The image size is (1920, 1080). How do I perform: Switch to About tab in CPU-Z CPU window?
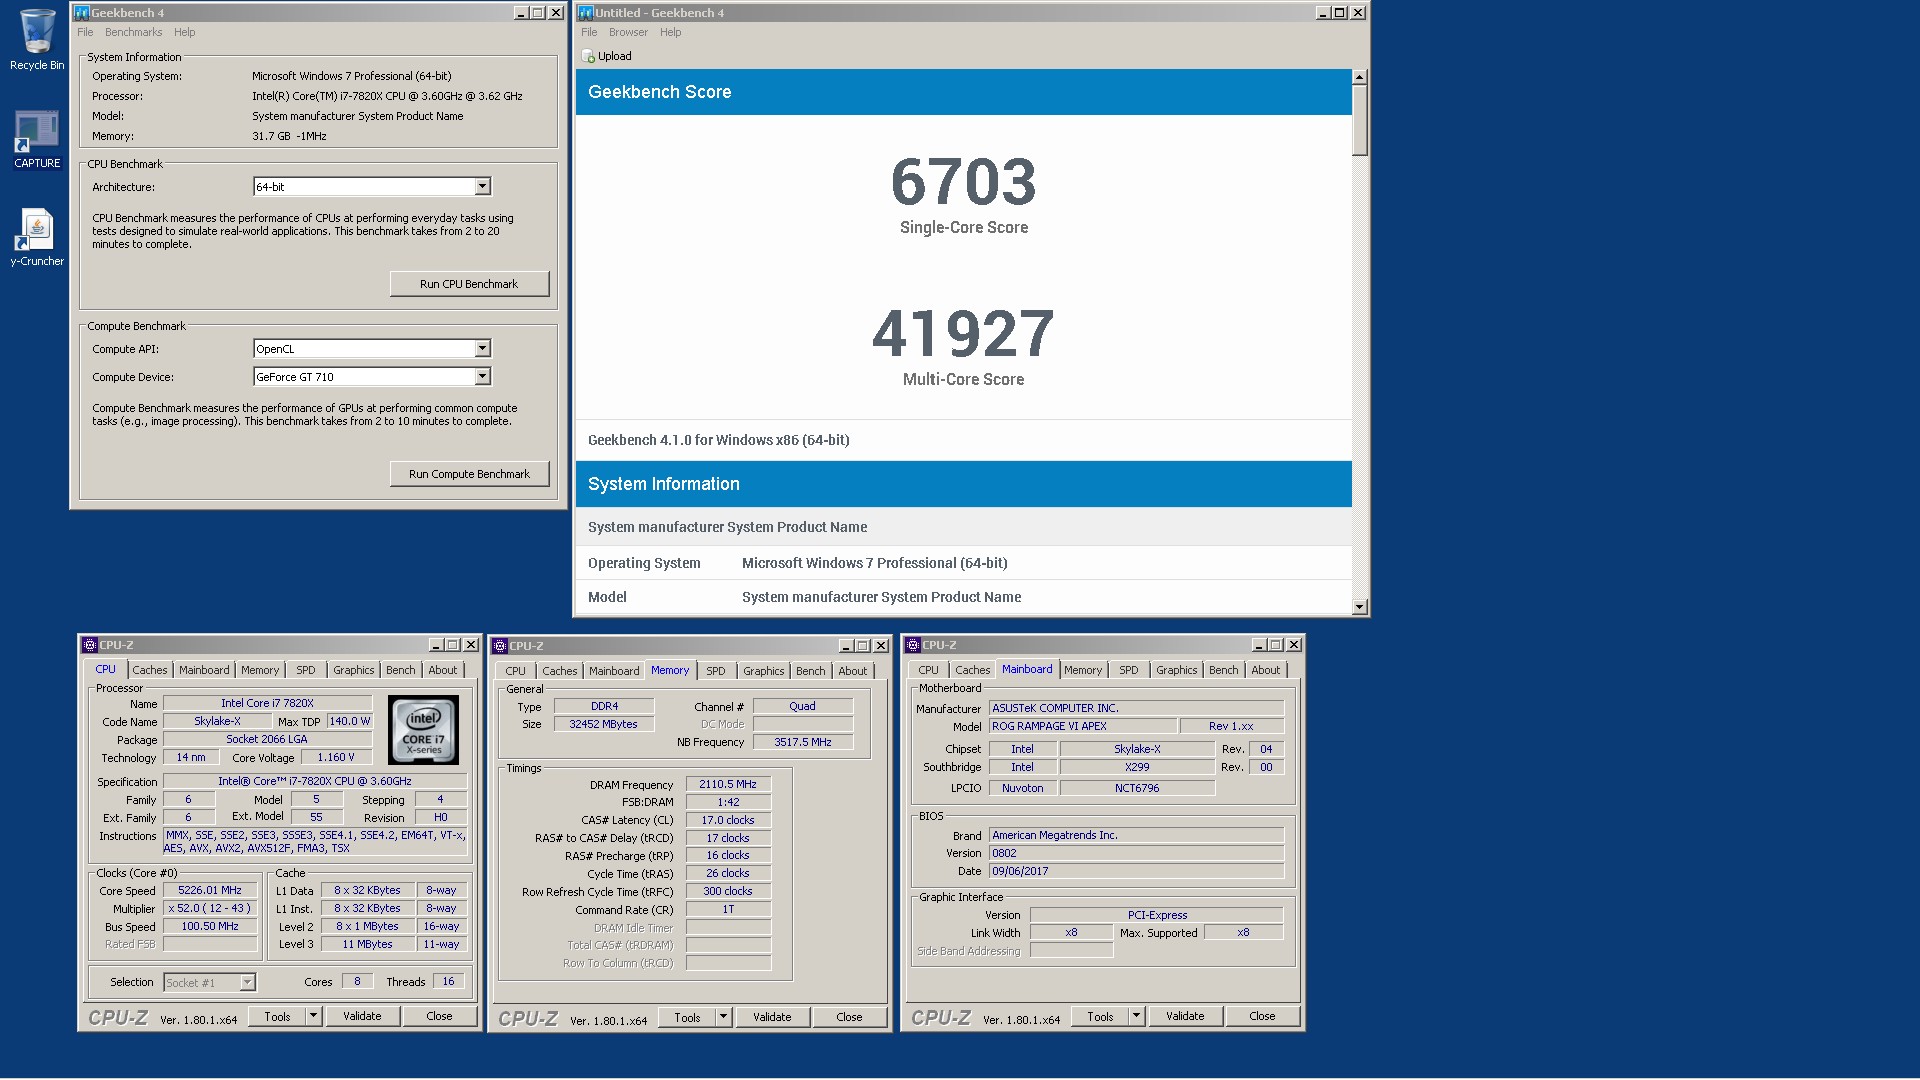[x=443, y=670]
